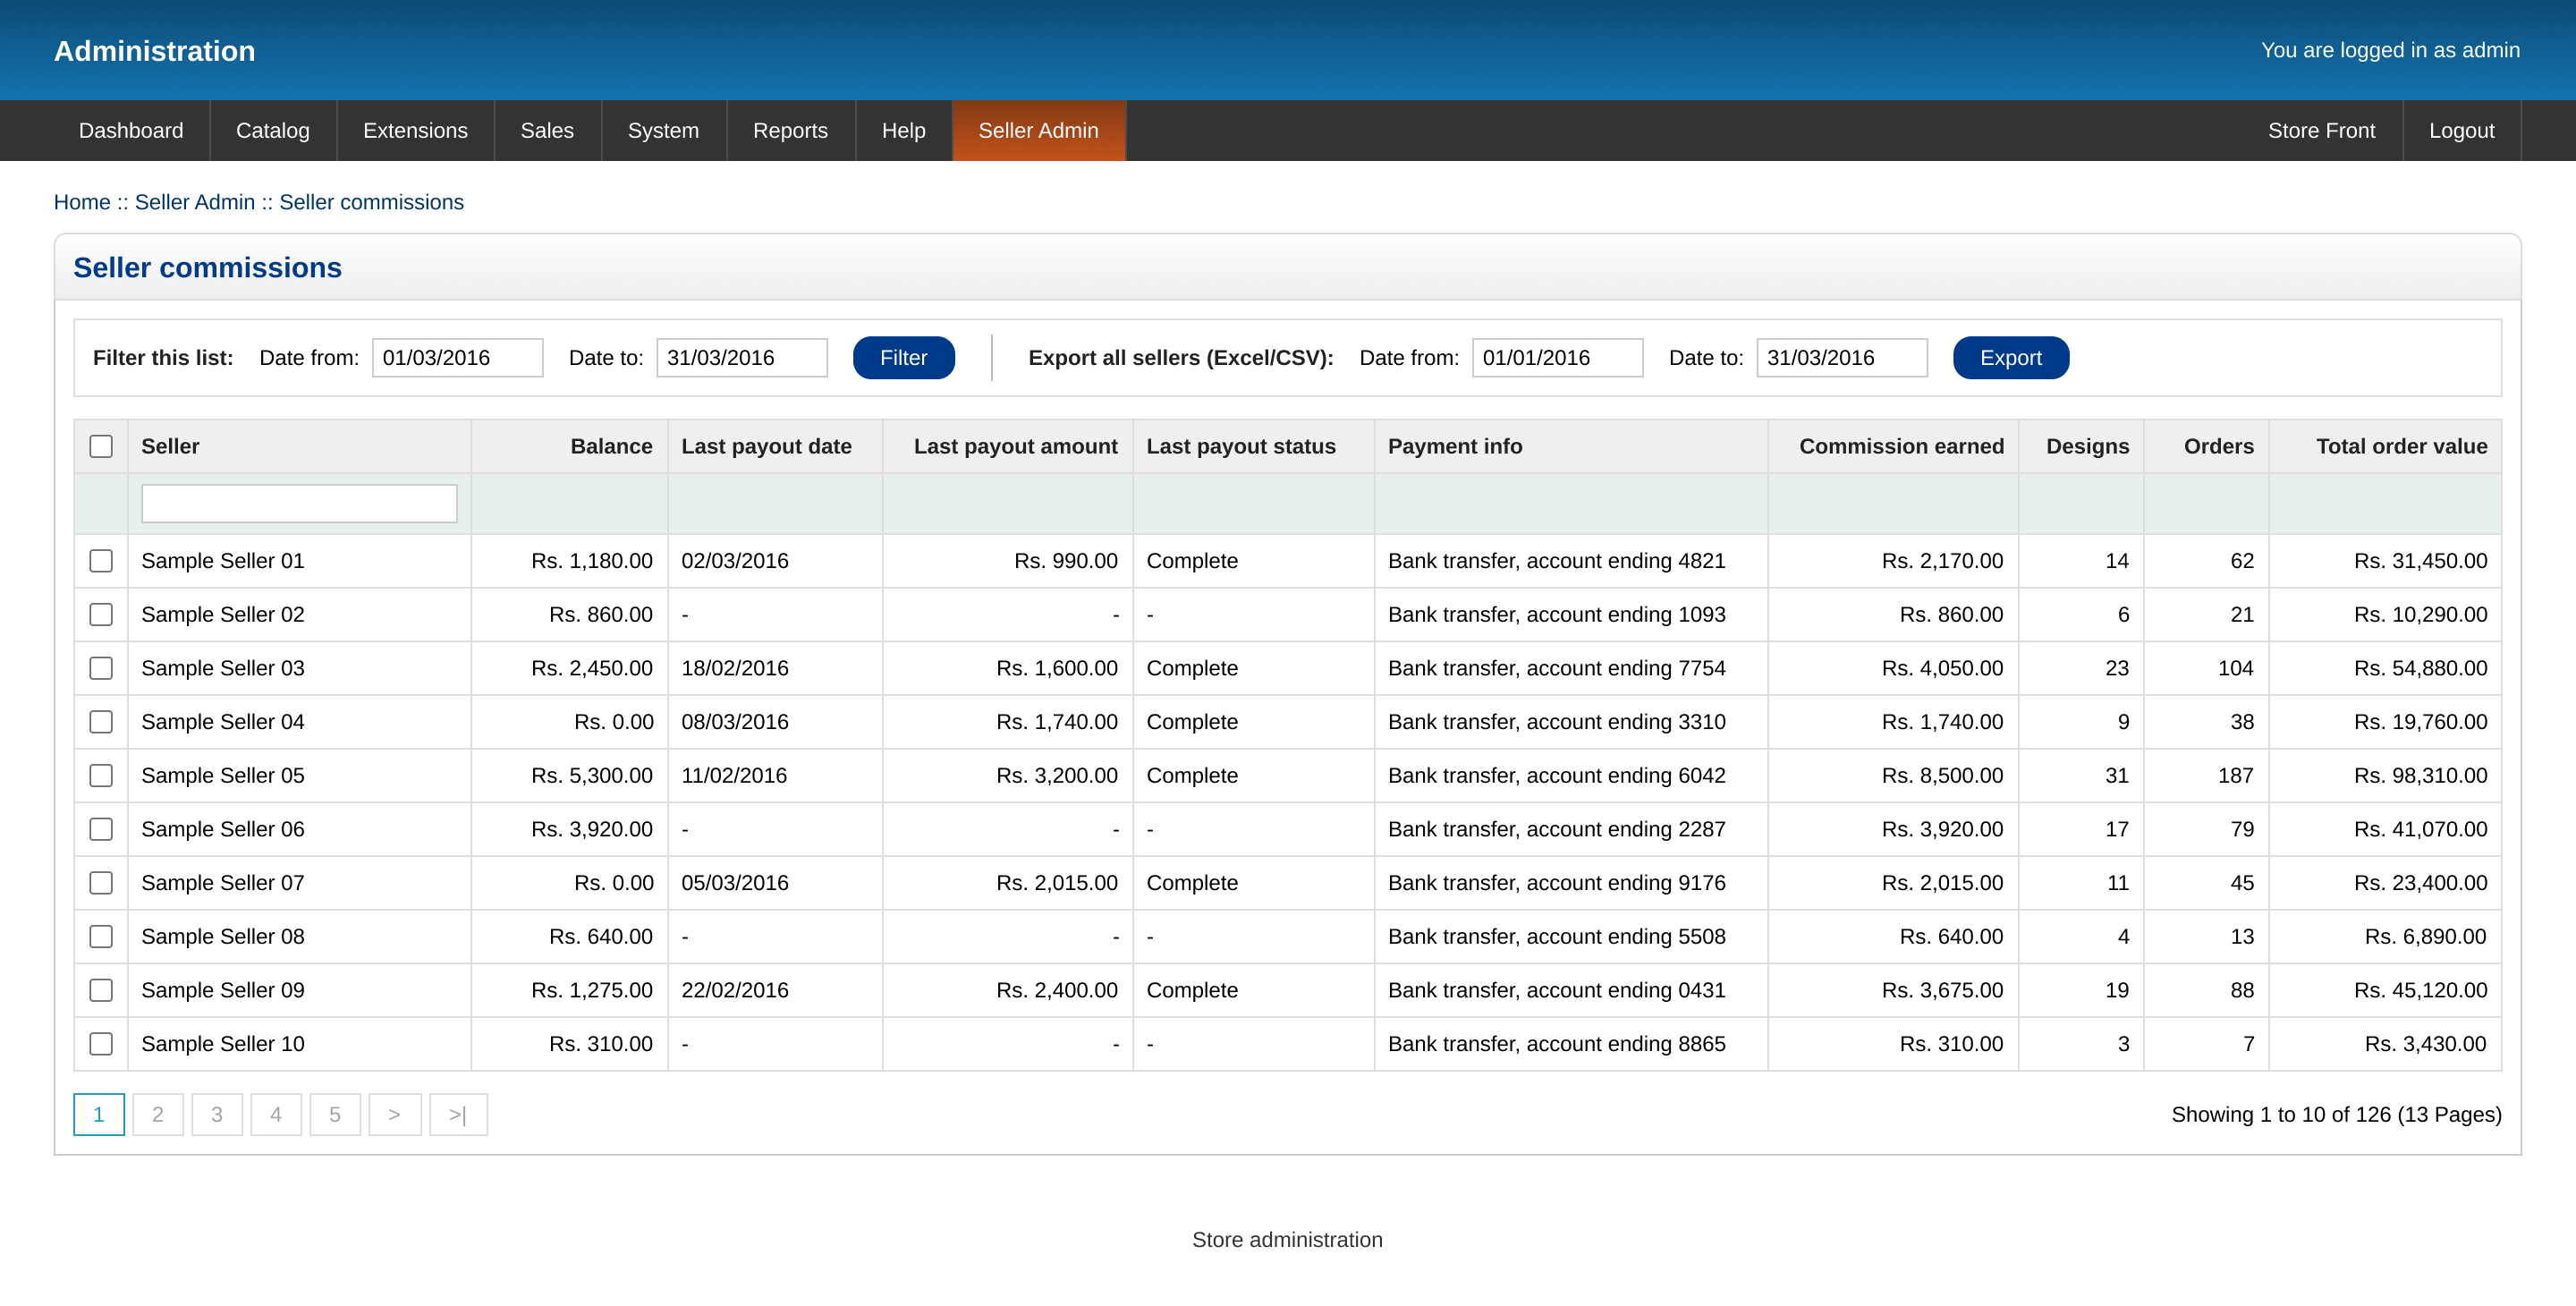Open the Seller Admin menu
Viewport: 2576px width, 1306px height.
point(1038,130)
